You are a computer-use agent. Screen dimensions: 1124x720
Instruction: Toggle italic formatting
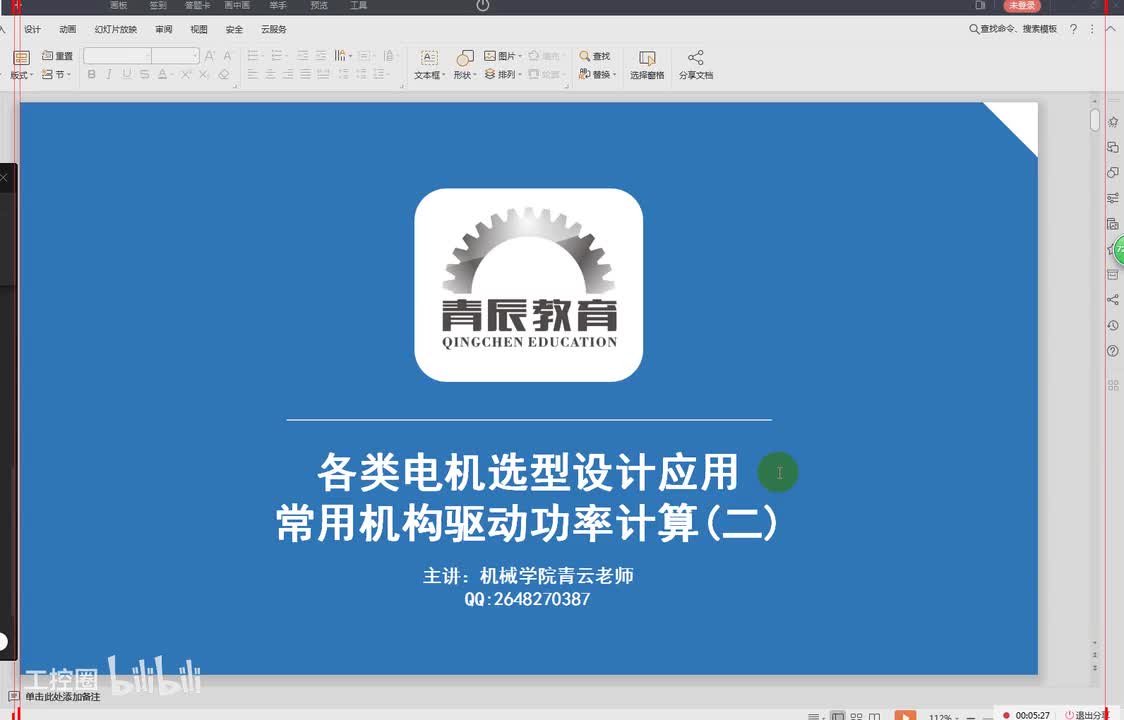point(109,74)
